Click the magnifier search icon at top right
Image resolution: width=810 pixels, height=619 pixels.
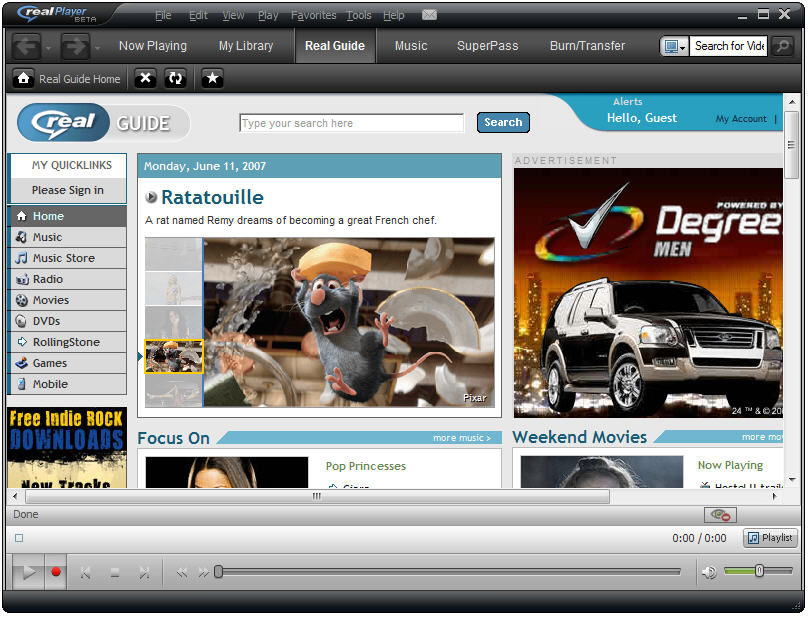783,46
